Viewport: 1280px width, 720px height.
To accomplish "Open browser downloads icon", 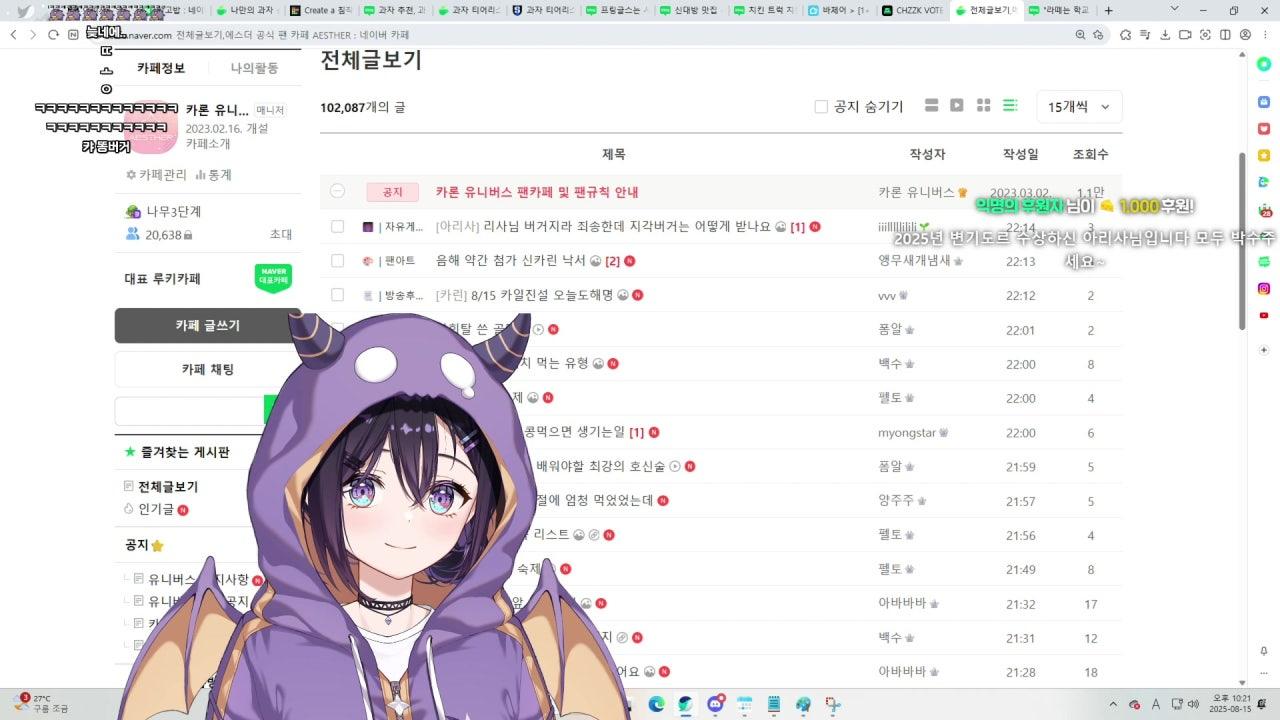I will click(x=1165, y=34).
